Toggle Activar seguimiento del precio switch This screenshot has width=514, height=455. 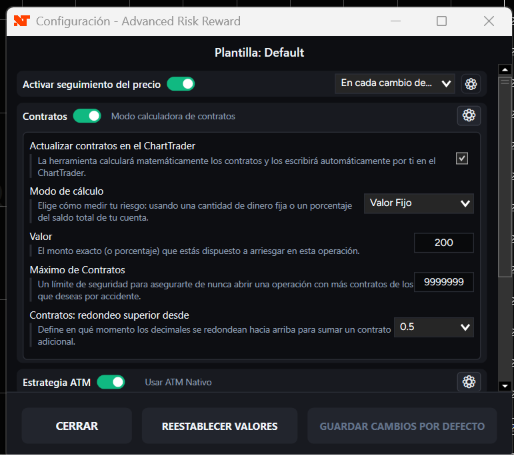pyautogui.click(x=181, y=84)
